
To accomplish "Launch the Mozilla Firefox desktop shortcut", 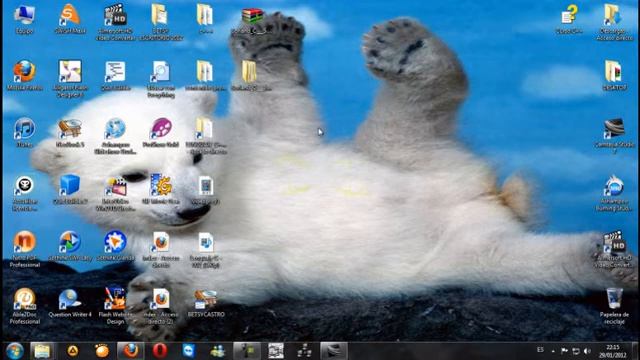I will tap(24, 71).
